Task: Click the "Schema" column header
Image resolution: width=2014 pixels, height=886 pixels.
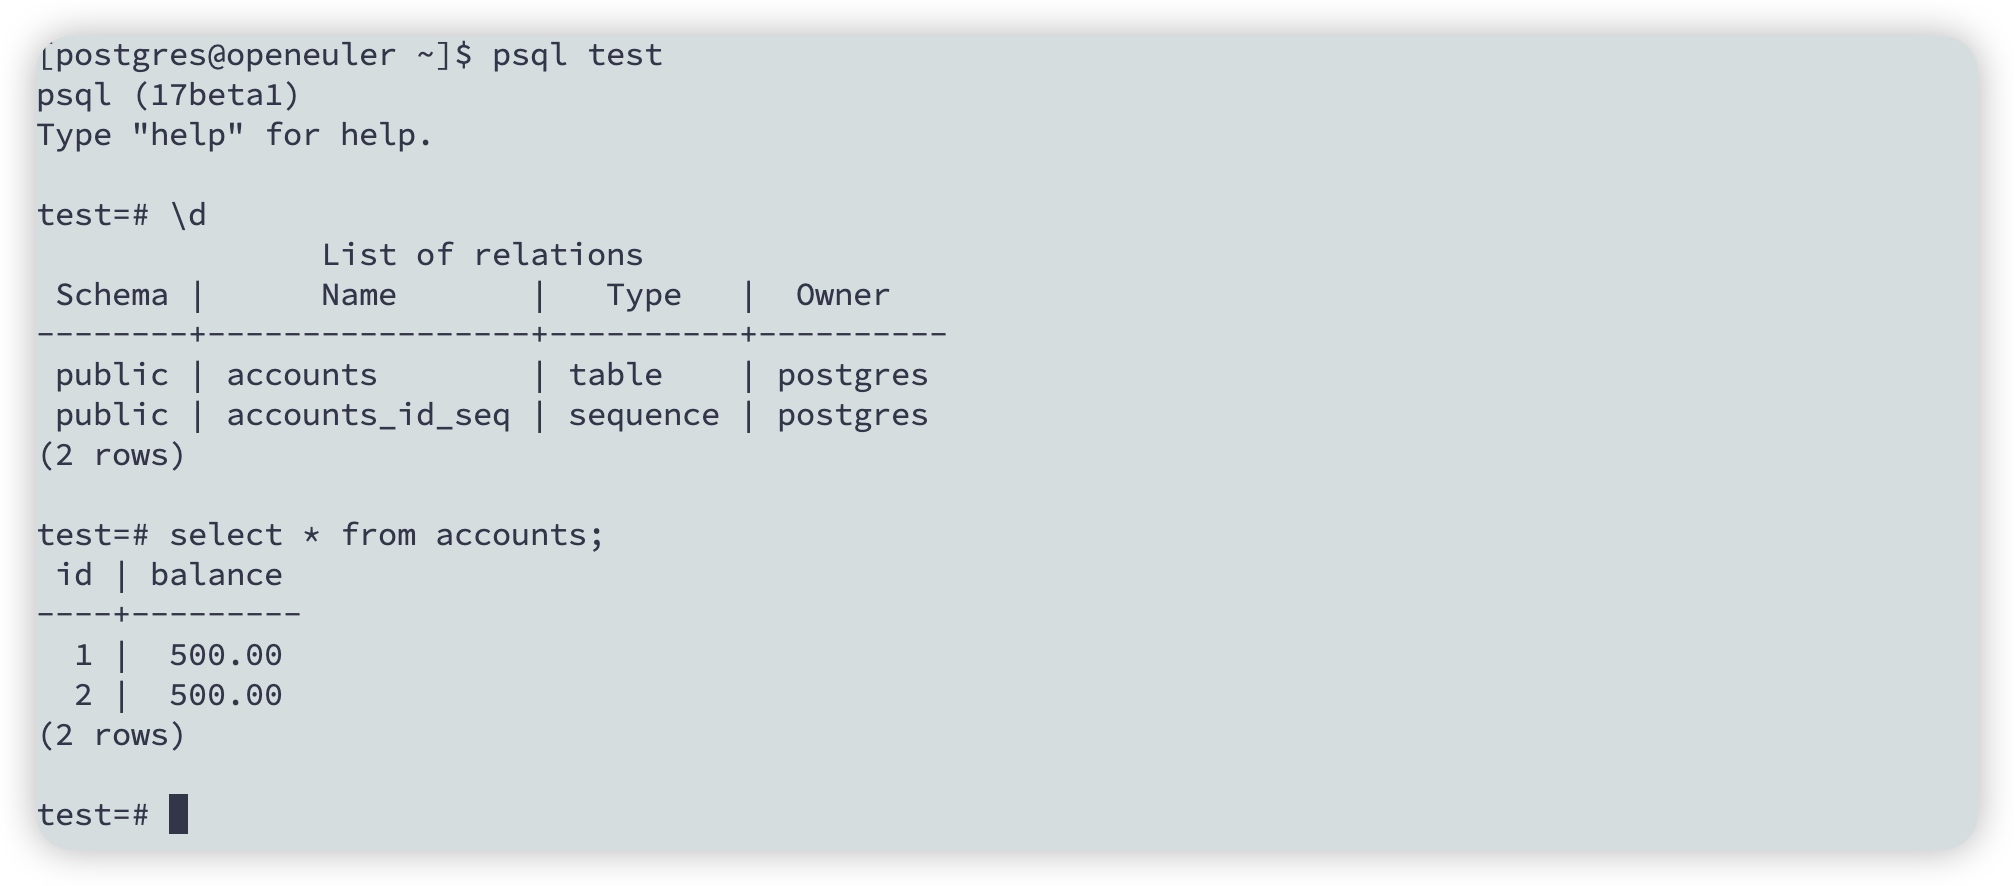Action: pyautogui.click(x=112, y=295)
